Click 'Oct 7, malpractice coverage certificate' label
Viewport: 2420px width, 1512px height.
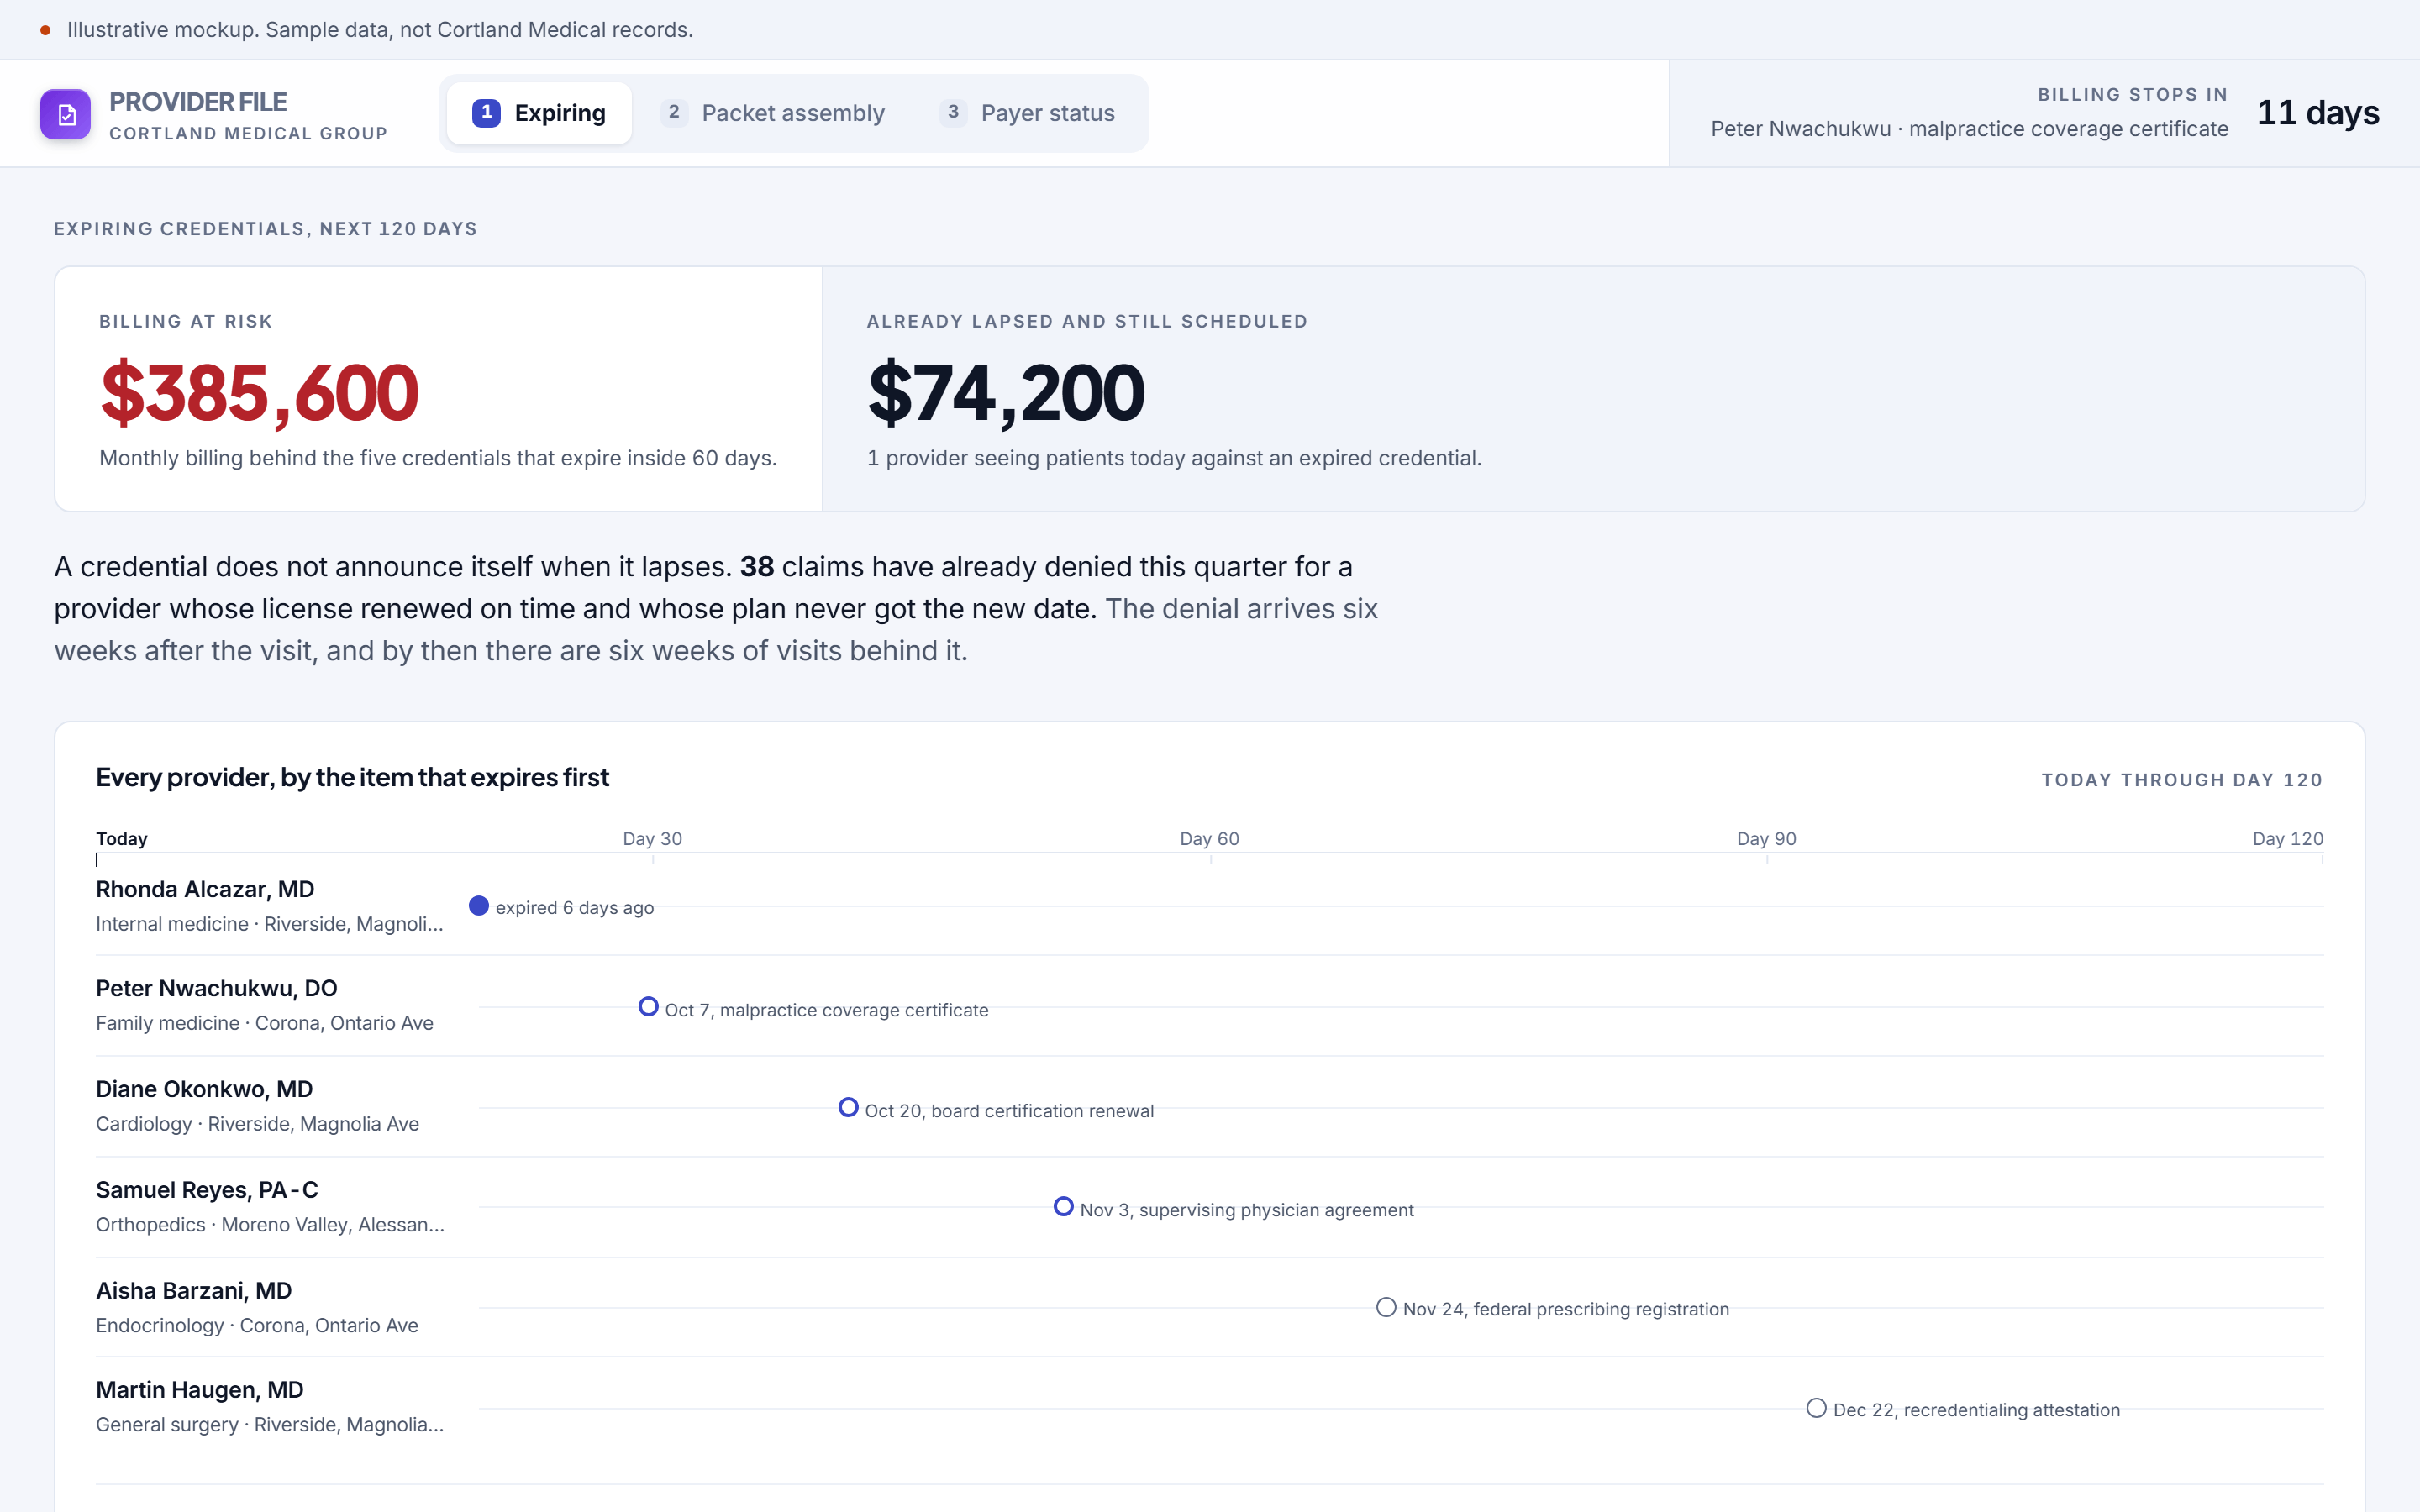[827, 1010]
